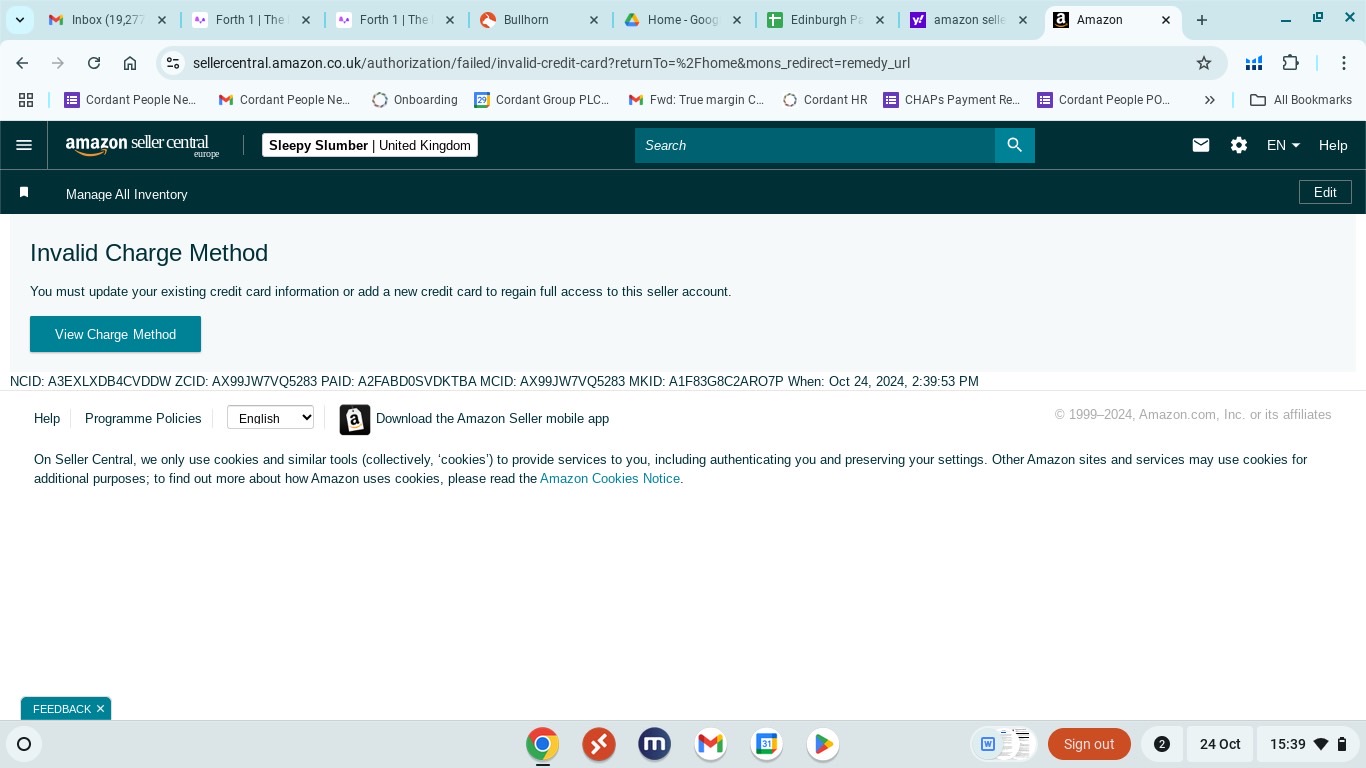Open the Cordant People PO... bookmark
The height and width of the screenshot is (768, 1366).
point(1104,100)
